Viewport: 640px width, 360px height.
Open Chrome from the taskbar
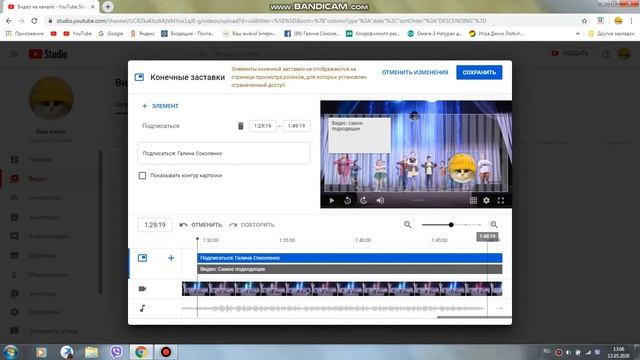(x=141, y=352)
